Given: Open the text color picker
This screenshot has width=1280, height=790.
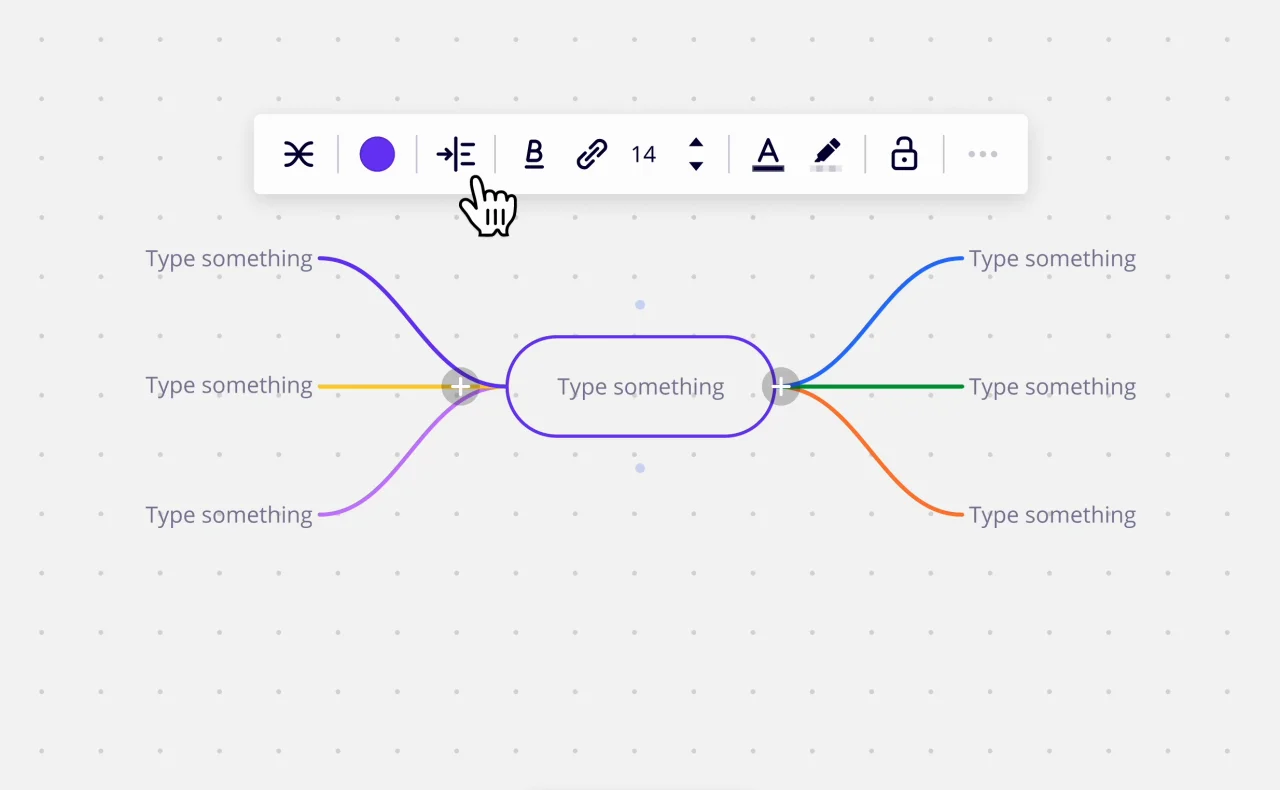Looking at the screenshot, I should [x=767, y=154].
